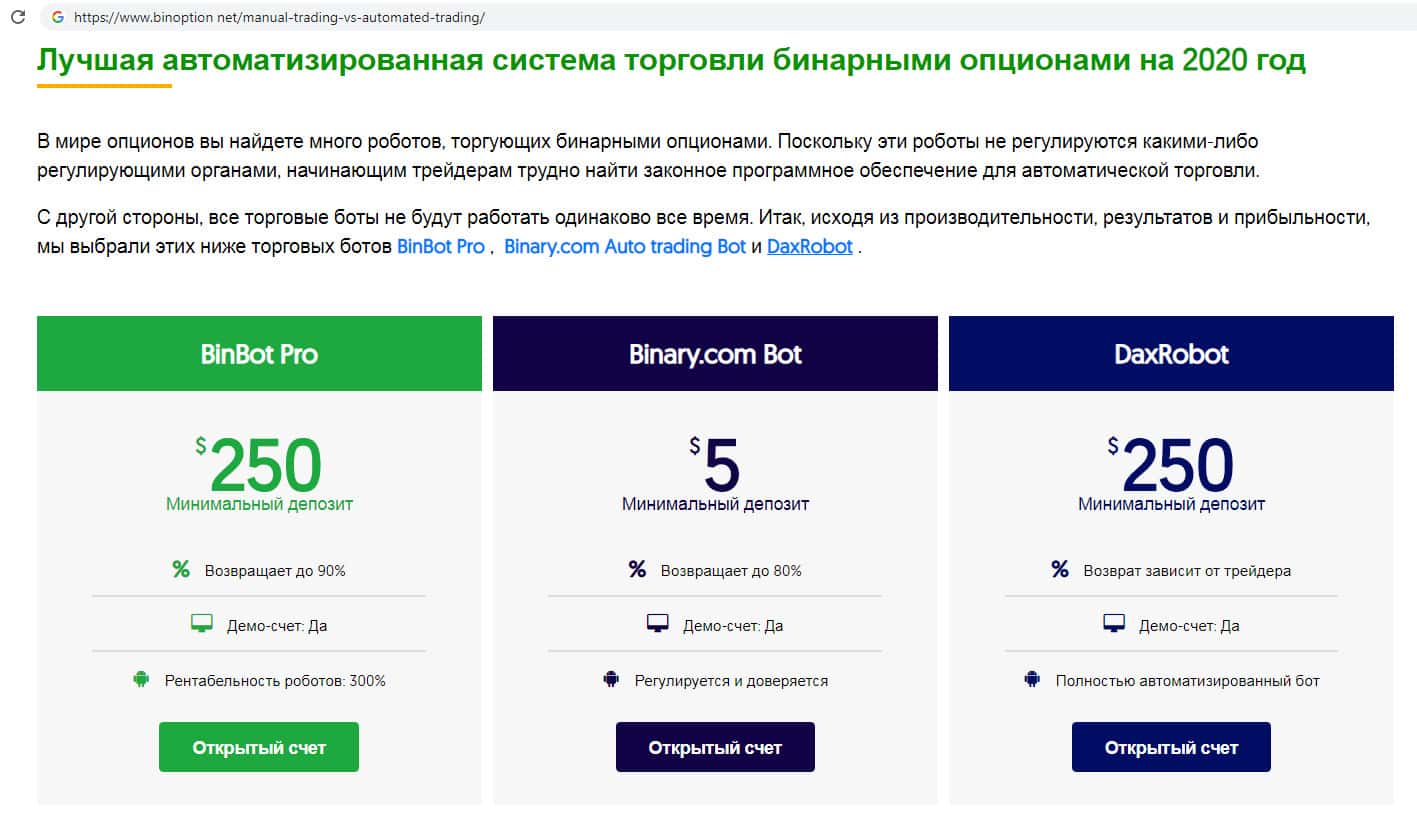The height and width of the screenshot is (833, 1417).
Task: Click the dark blue DaxRobot card header
Action: coord(1171,354)
